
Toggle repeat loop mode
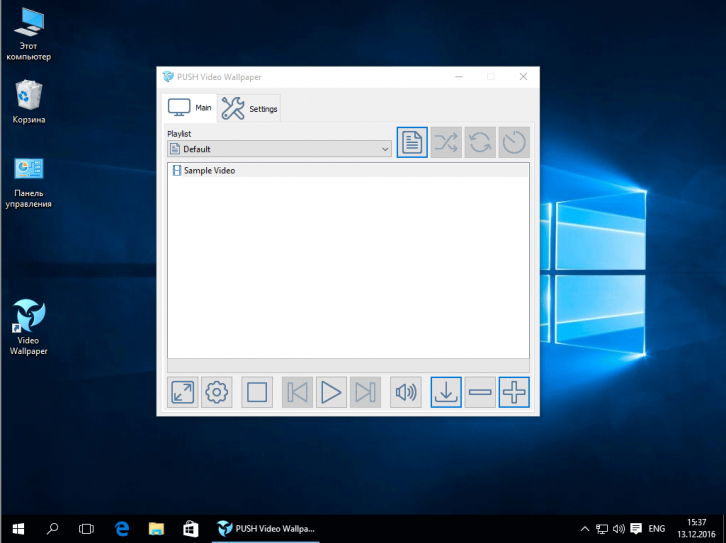(480, 142)
